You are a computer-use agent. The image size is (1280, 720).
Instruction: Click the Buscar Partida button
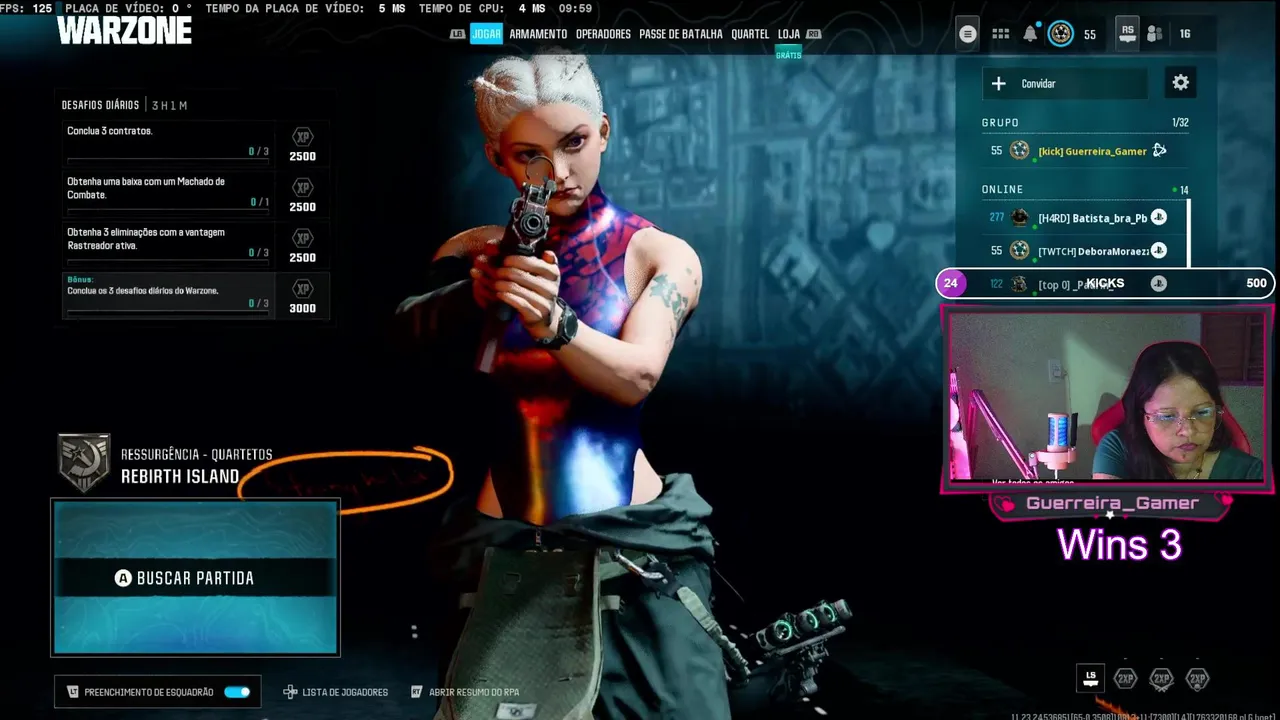[195, 578]
